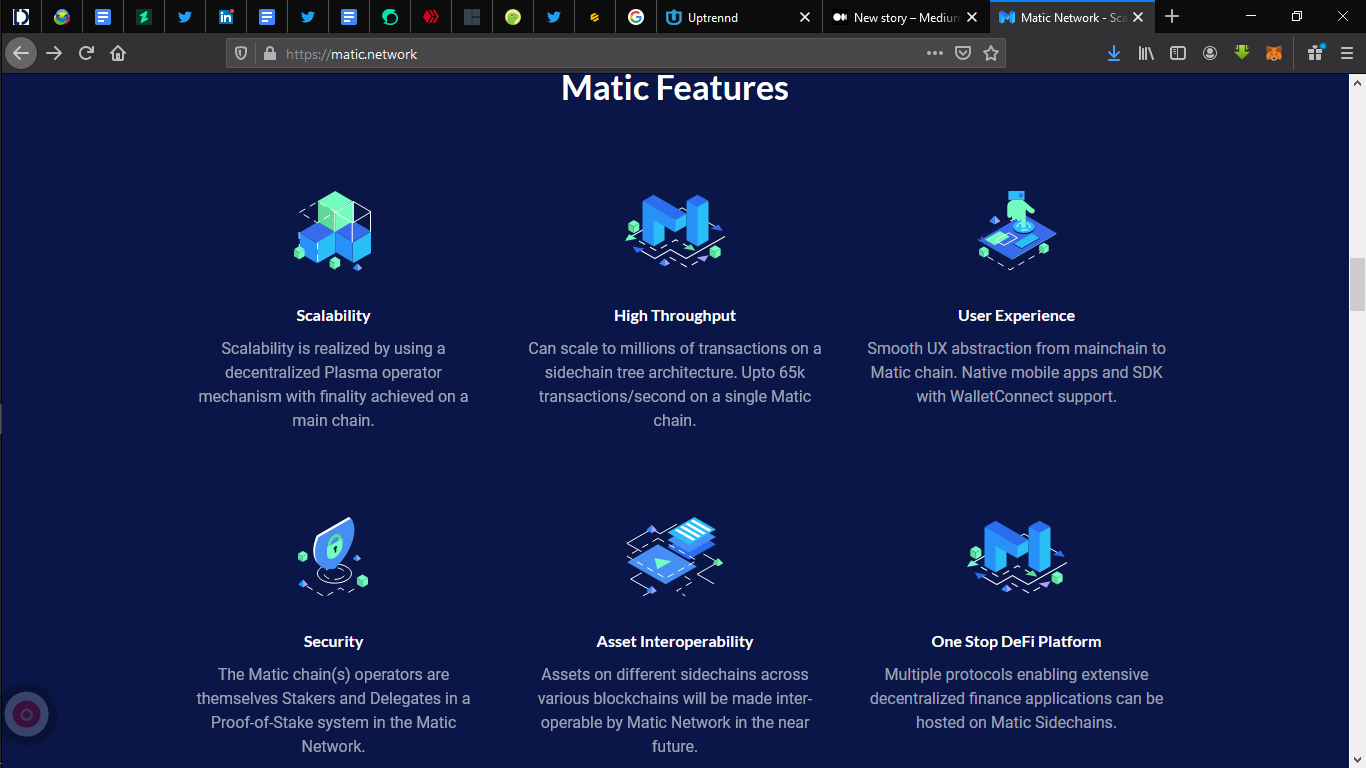Show site security padlock info
The image size is (1366, 768).
(x=269, y=53)
